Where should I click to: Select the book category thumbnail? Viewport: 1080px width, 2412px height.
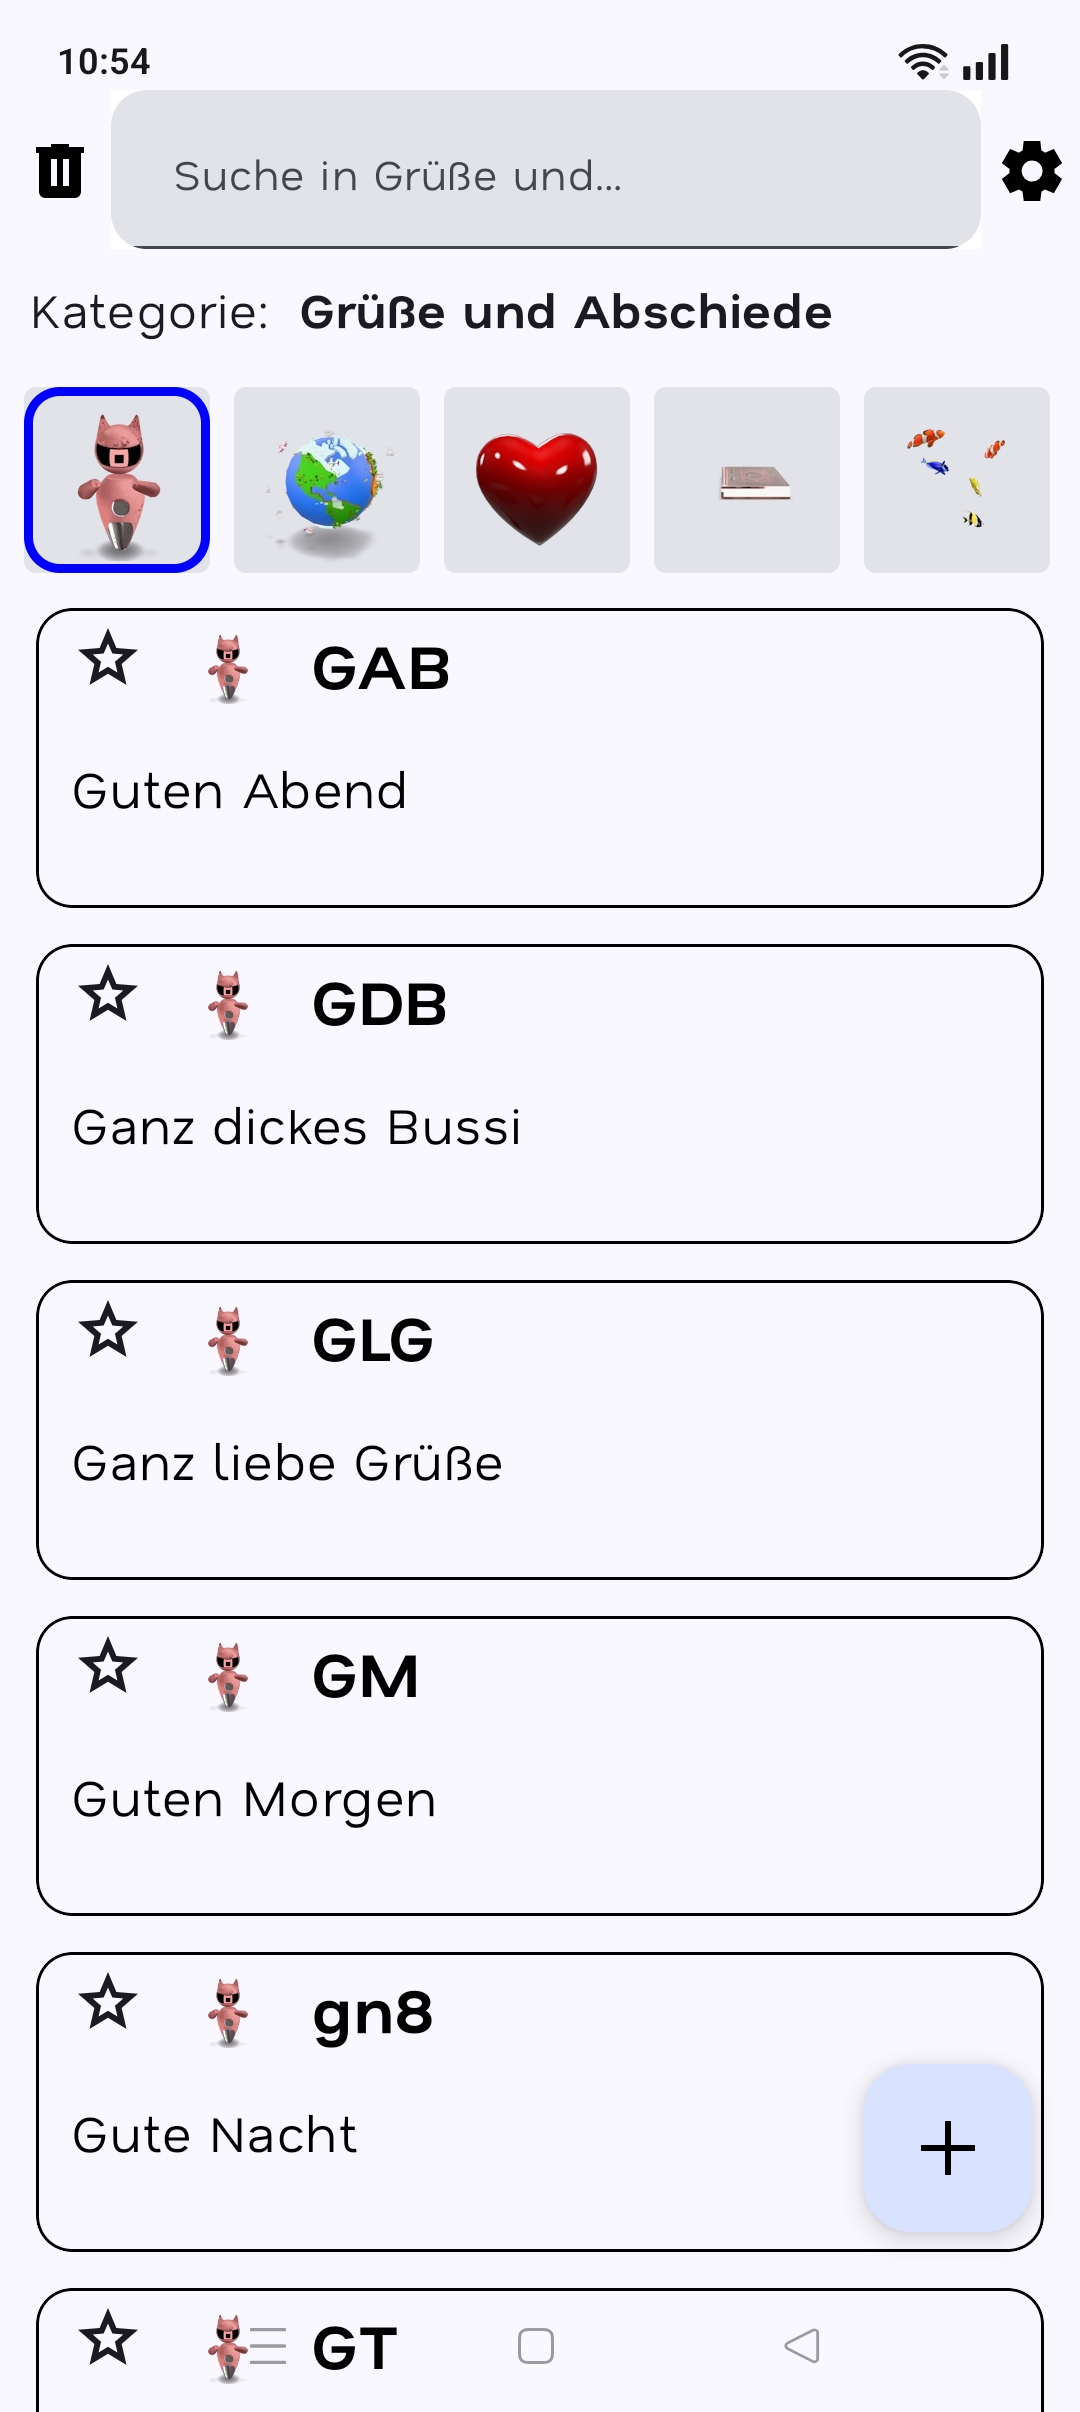pos(747,480)
